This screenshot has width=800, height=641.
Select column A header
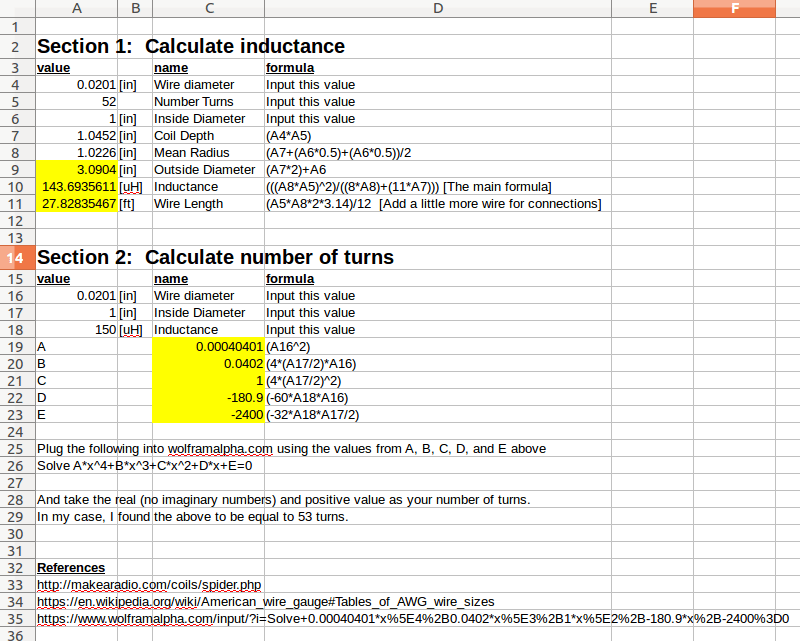(77, 8)
